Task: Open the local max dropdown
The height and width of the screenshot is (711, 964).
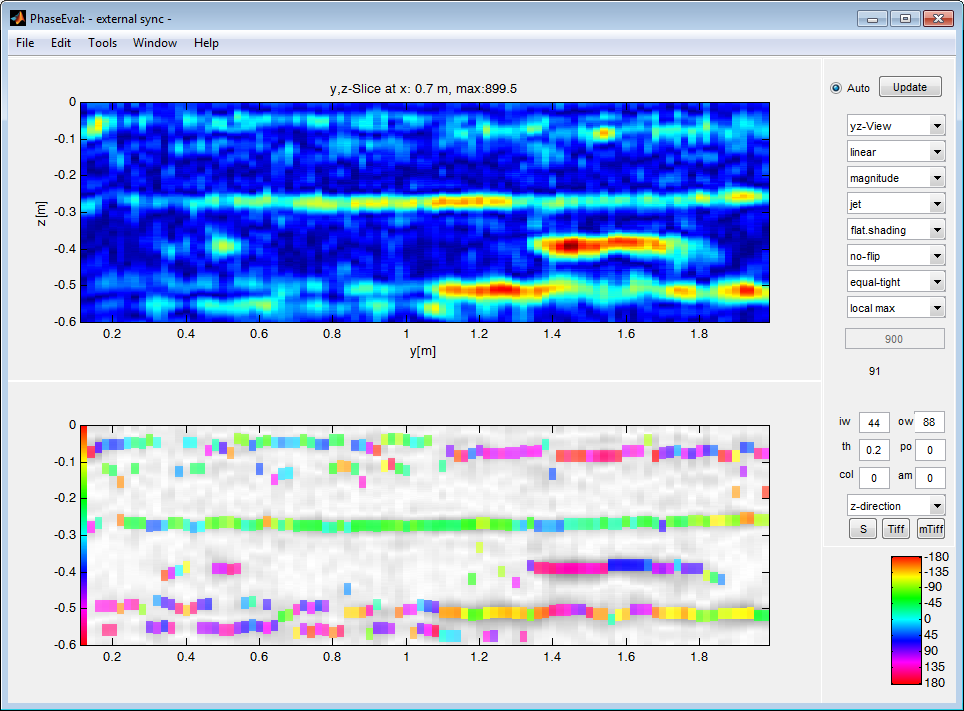Action: click(x=896, y=308)
